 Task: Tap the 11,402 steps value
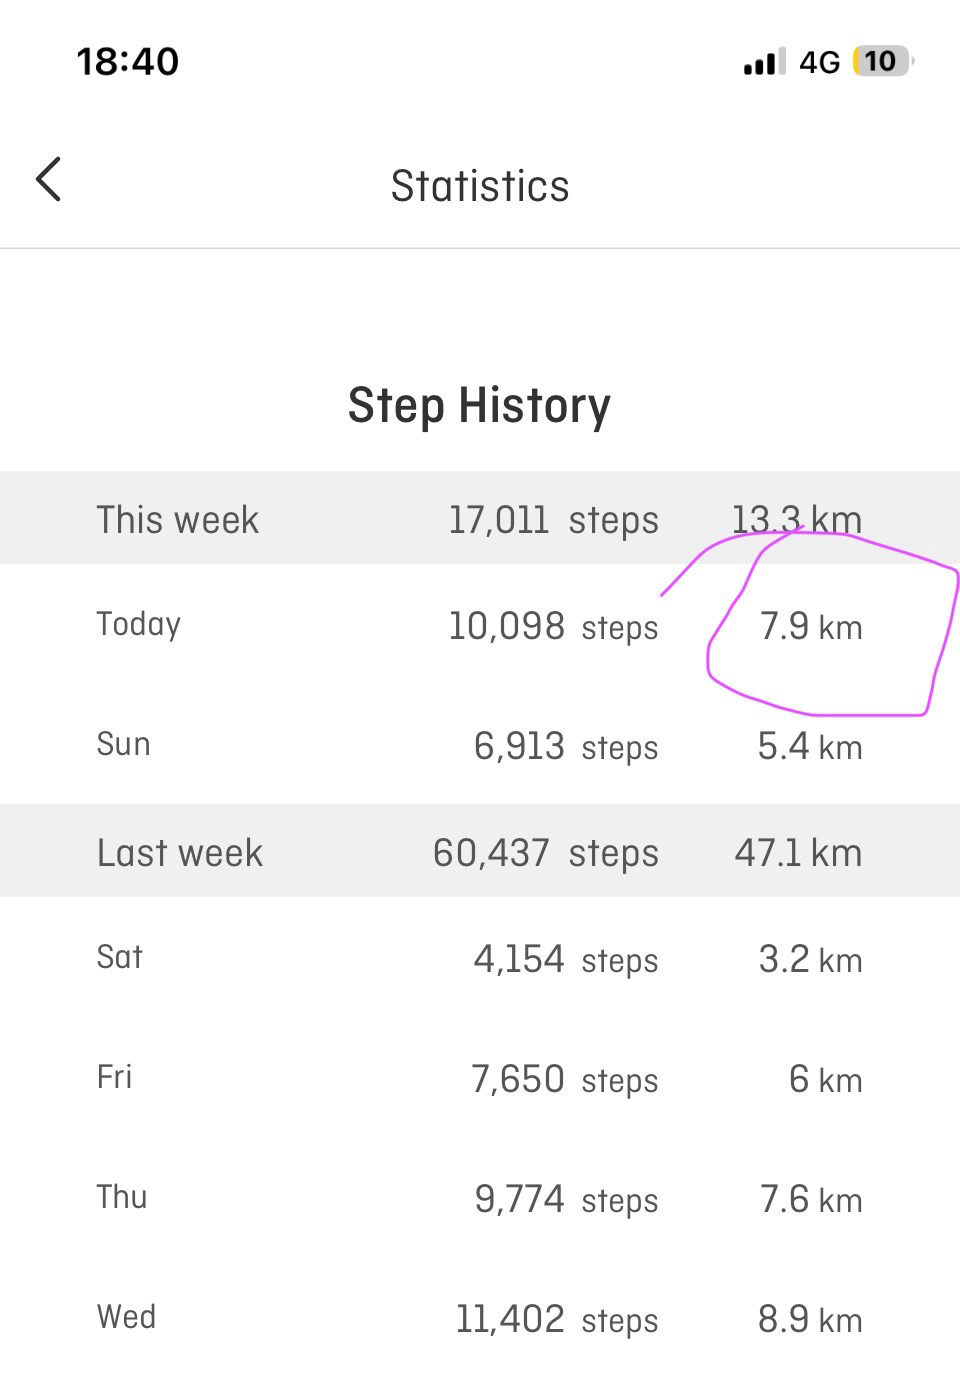(557, 1319)
